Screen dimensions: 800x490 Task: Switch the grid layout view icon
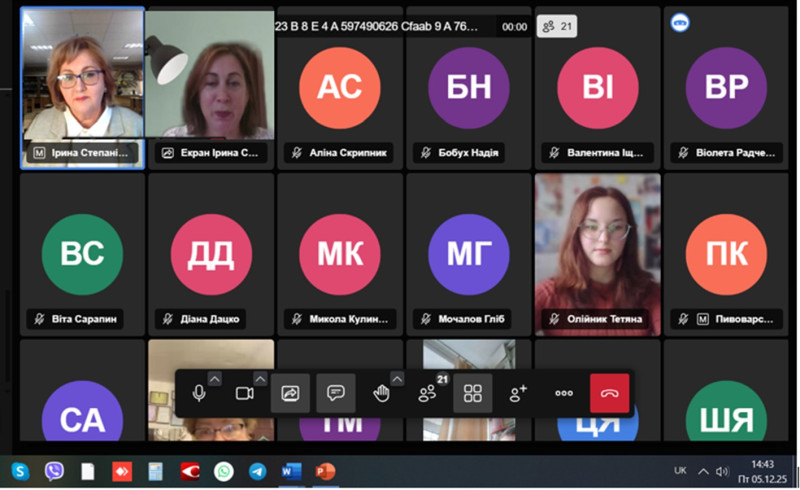click(473, 394)
